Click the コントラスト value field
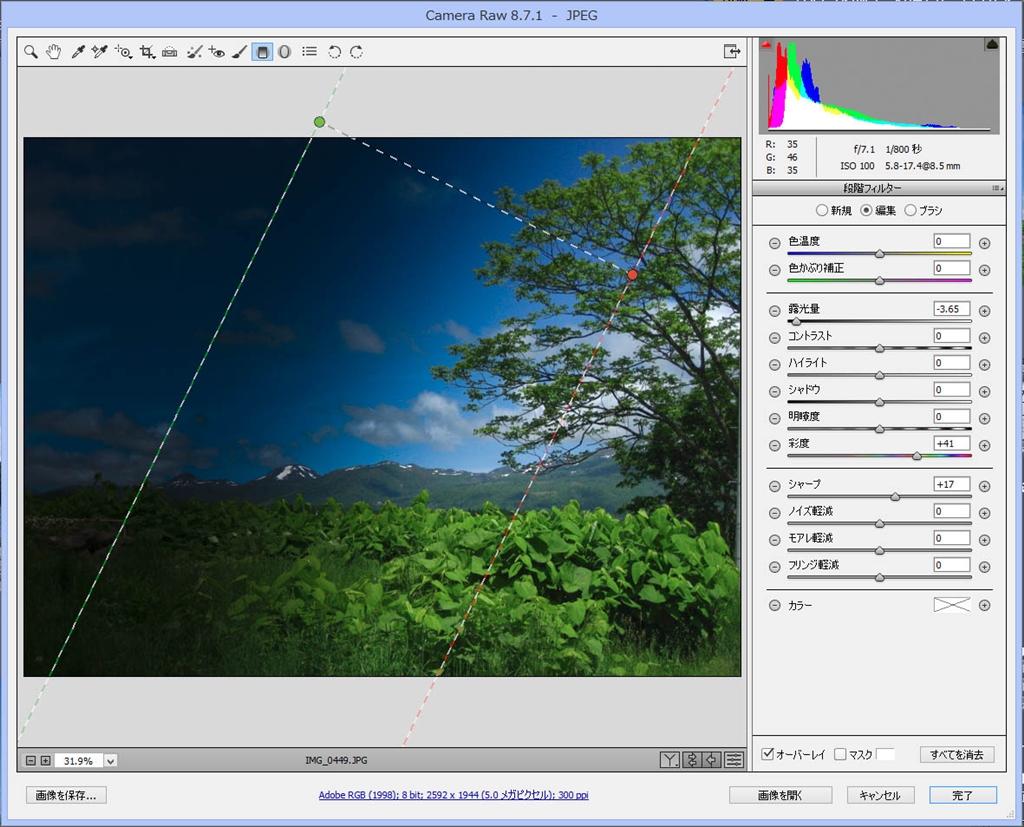This screenshot has width=1024, height=827. (952, 336)
